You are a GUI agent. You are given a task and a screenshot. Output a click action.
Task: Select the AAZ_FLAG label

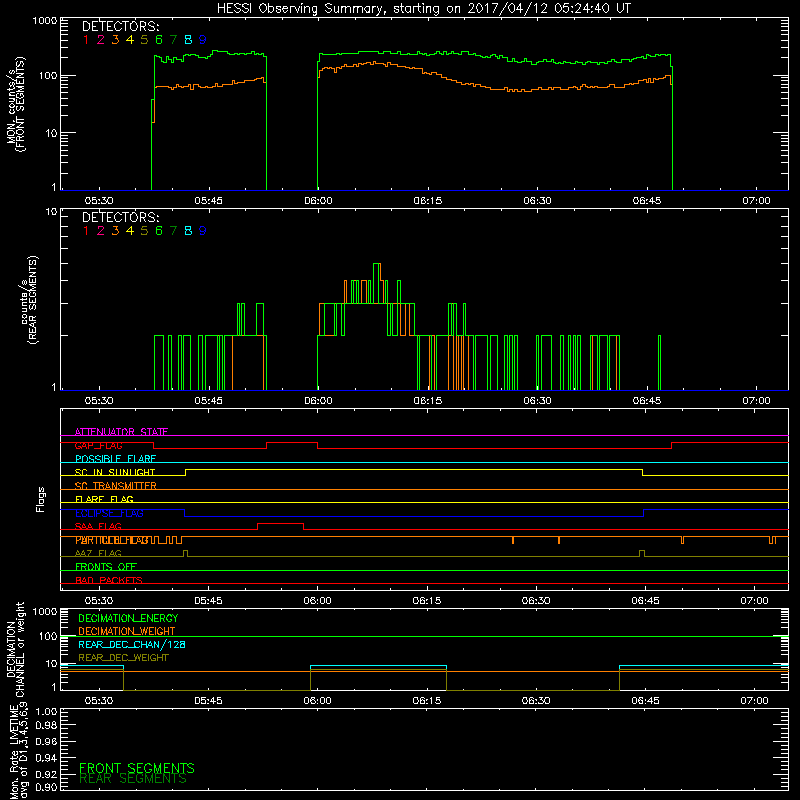[x=98, y=553]
